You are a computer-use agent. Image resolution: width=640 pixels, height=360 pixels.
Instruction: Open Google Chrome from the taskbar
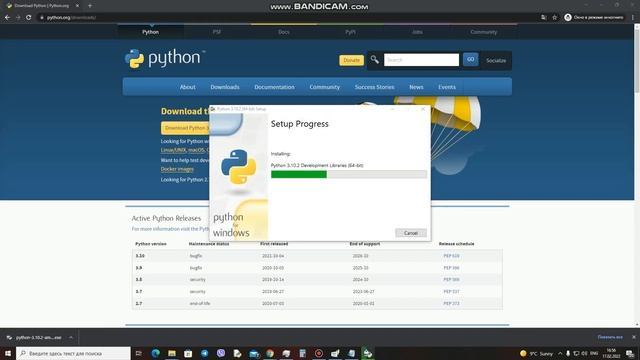[270, 353]
